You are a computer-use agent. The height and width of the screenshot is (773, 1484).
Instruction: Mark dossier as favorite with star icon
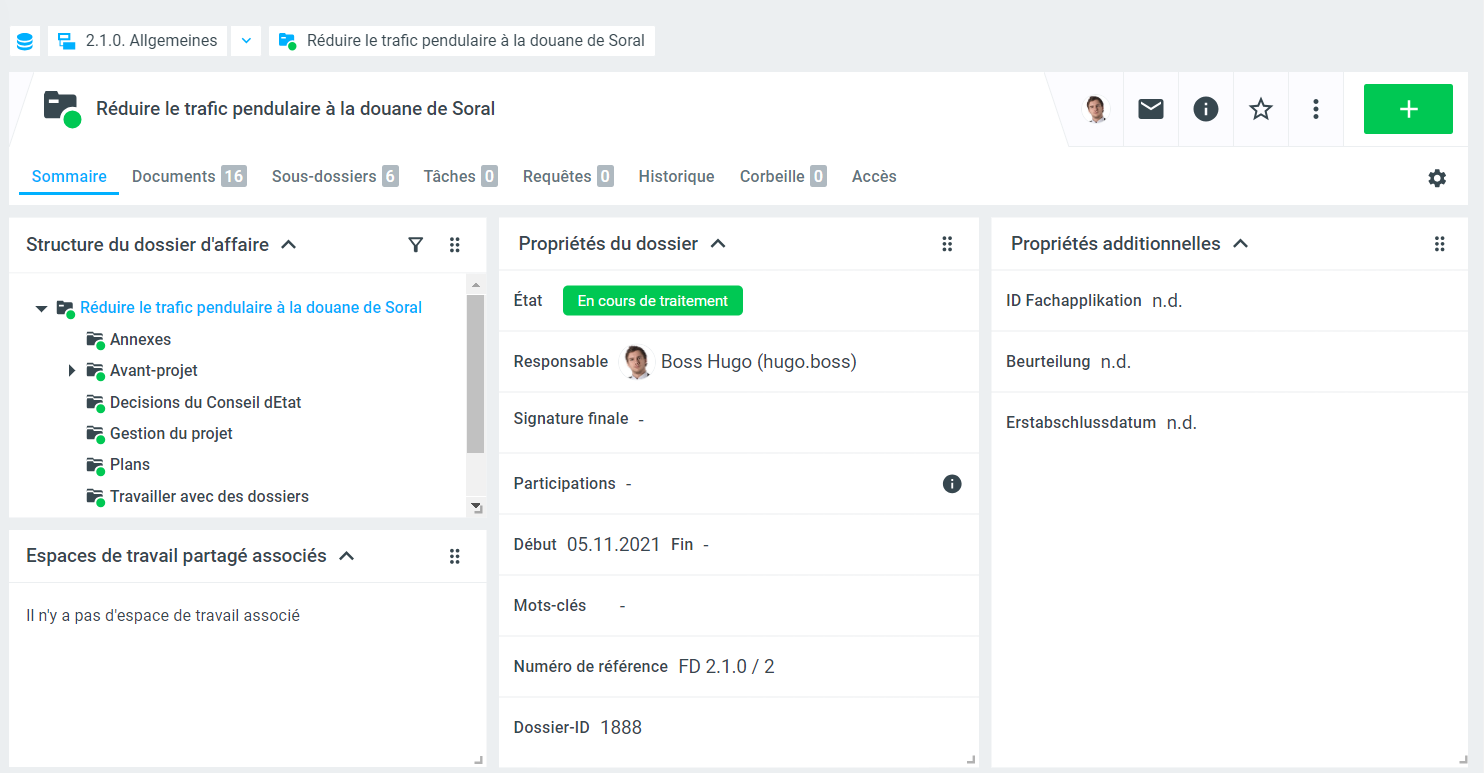click(x=1261, y=109)
